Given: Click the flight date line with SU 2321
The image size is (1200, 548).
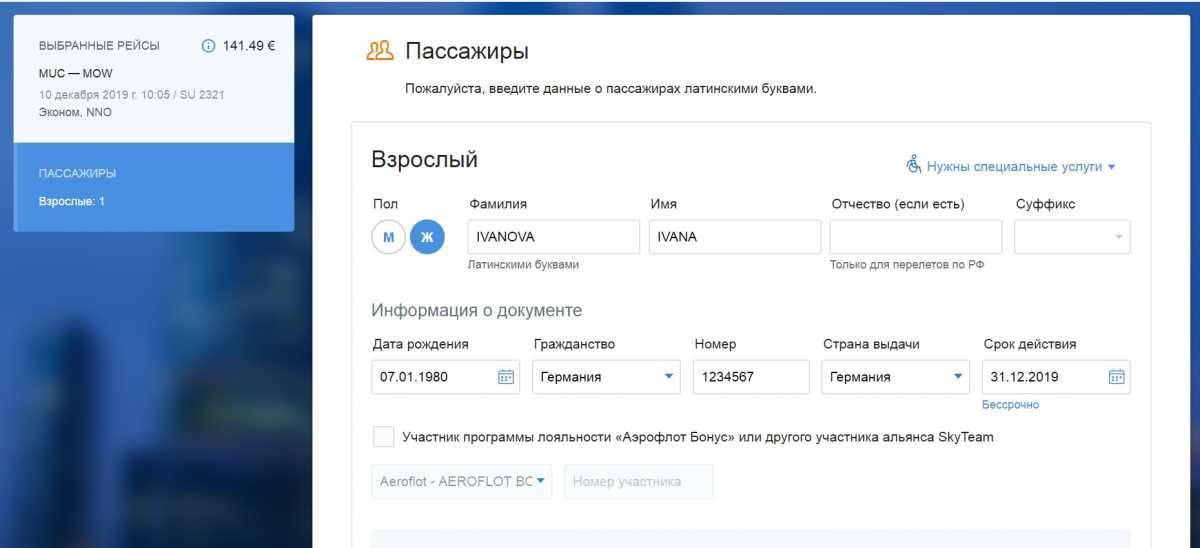Looking at the screenshot, I should click(131, 94).
